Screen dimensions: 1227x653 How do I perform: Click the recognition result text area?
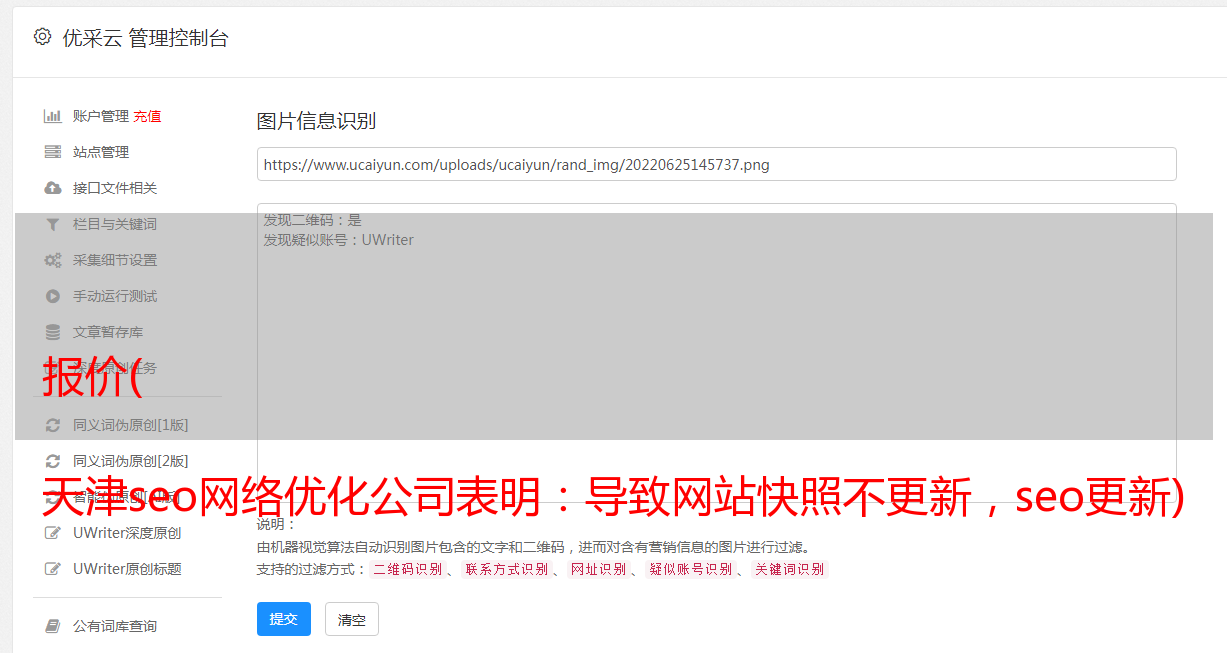click(716, 353)
